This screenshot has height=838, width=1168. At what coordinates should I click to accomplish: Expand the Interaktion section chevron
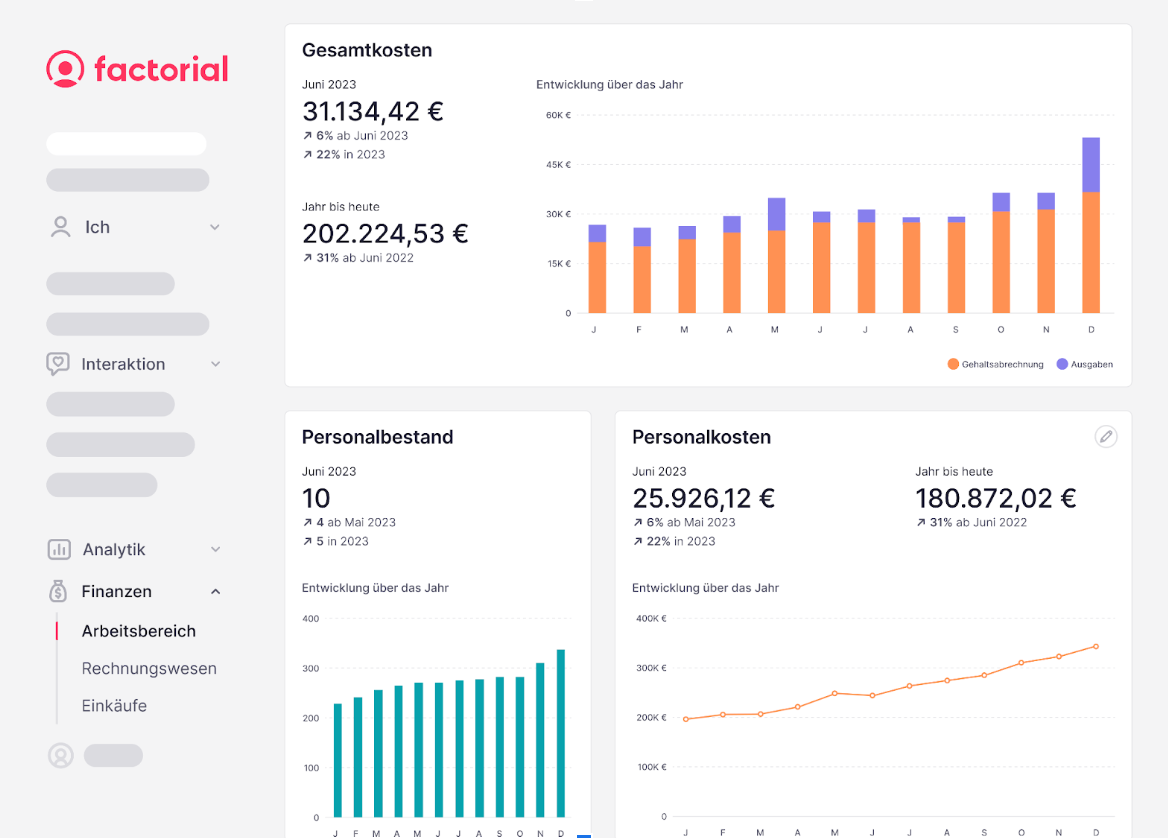click(215, 365)
